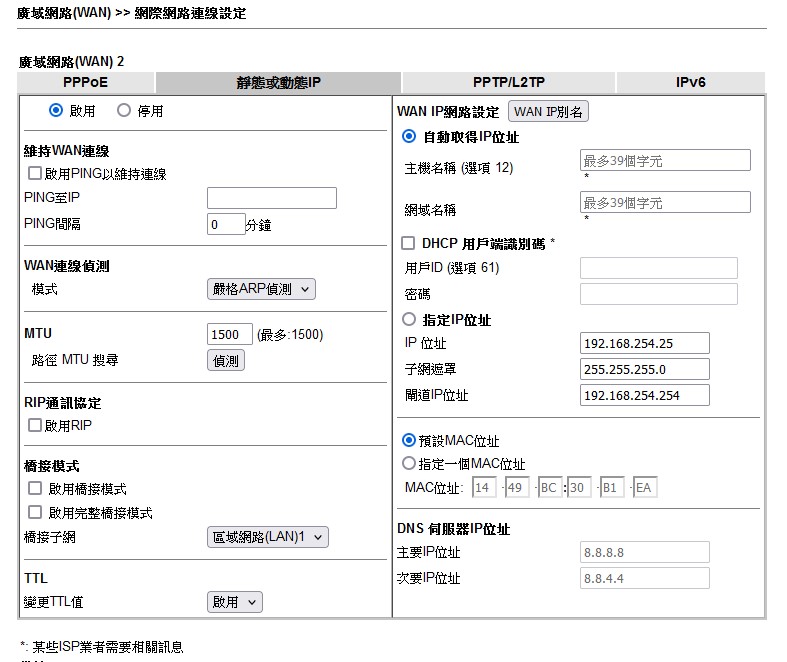Open the PPTP/L2TP tab
Viewport: 787px width, 662px height.
tap(508, 82)
